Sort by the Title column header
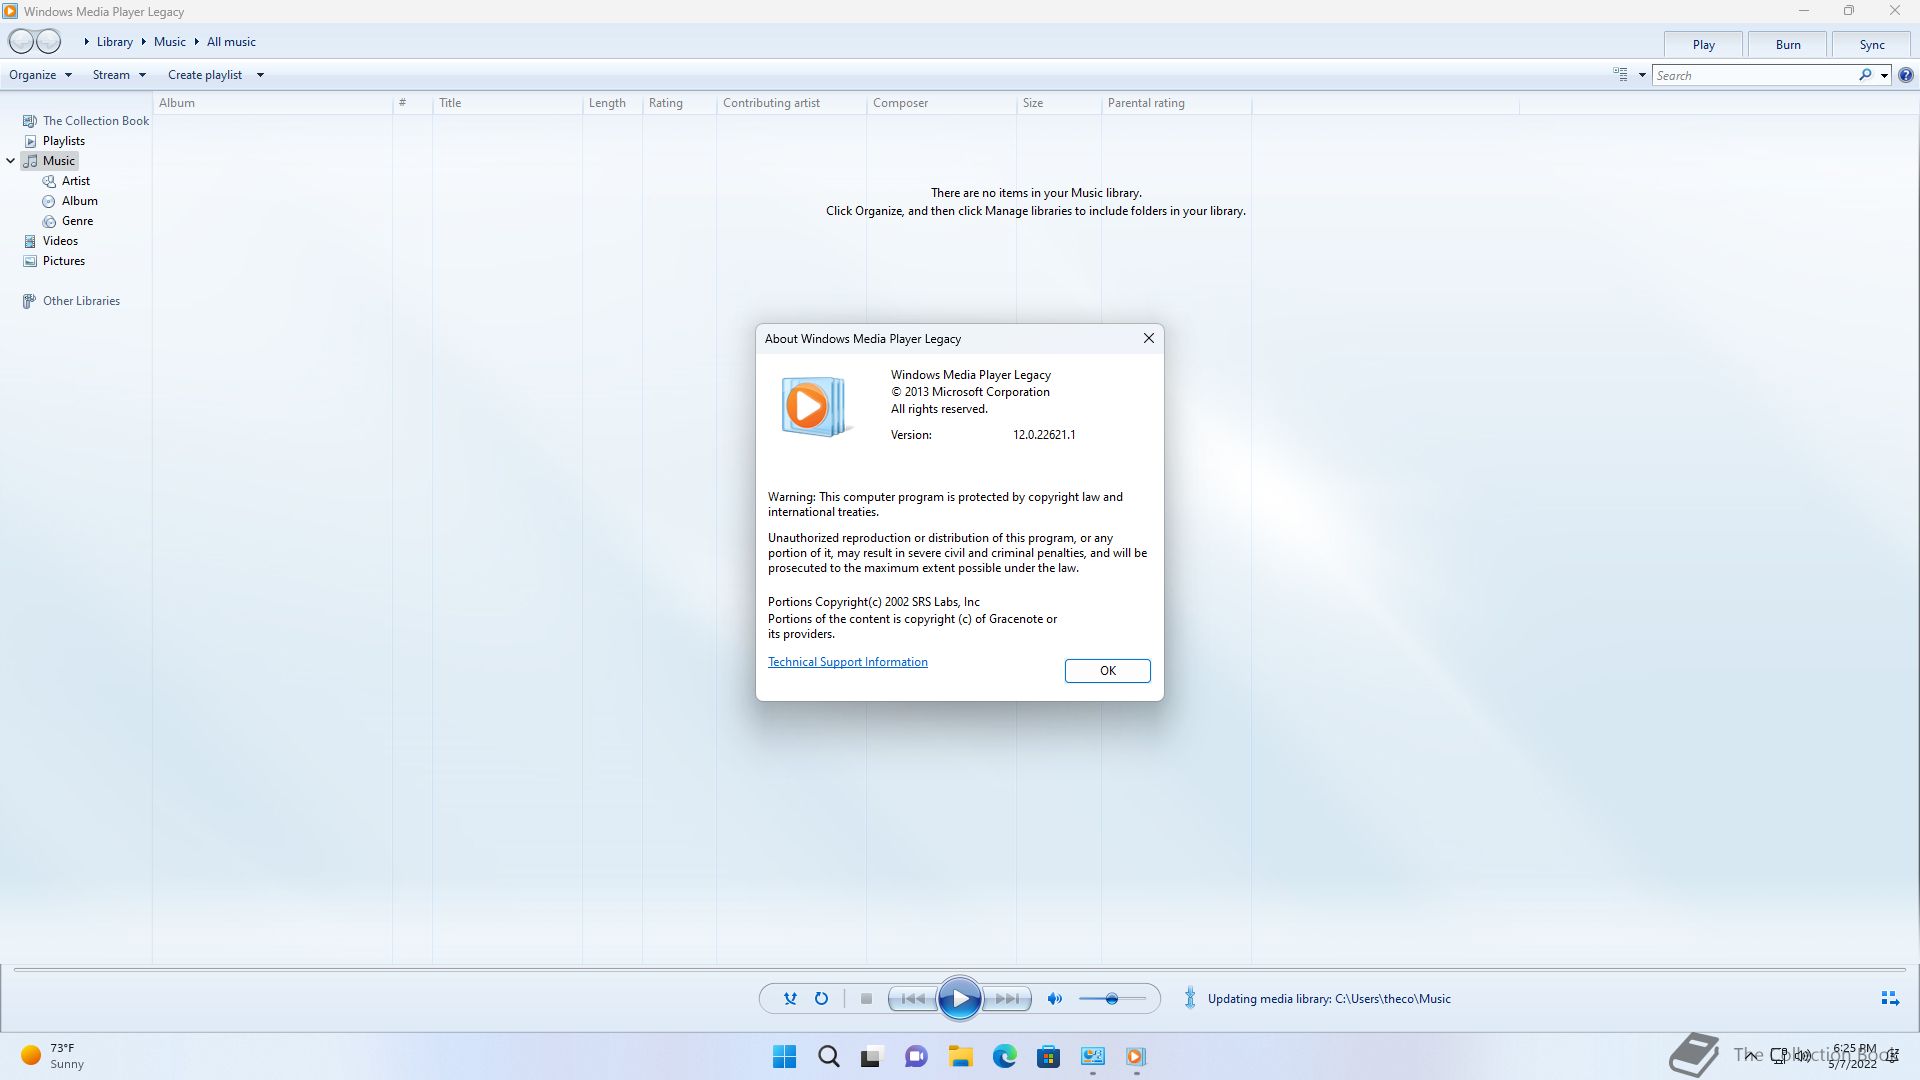This screenshot has width=1920, height=1080. (507, 103)
